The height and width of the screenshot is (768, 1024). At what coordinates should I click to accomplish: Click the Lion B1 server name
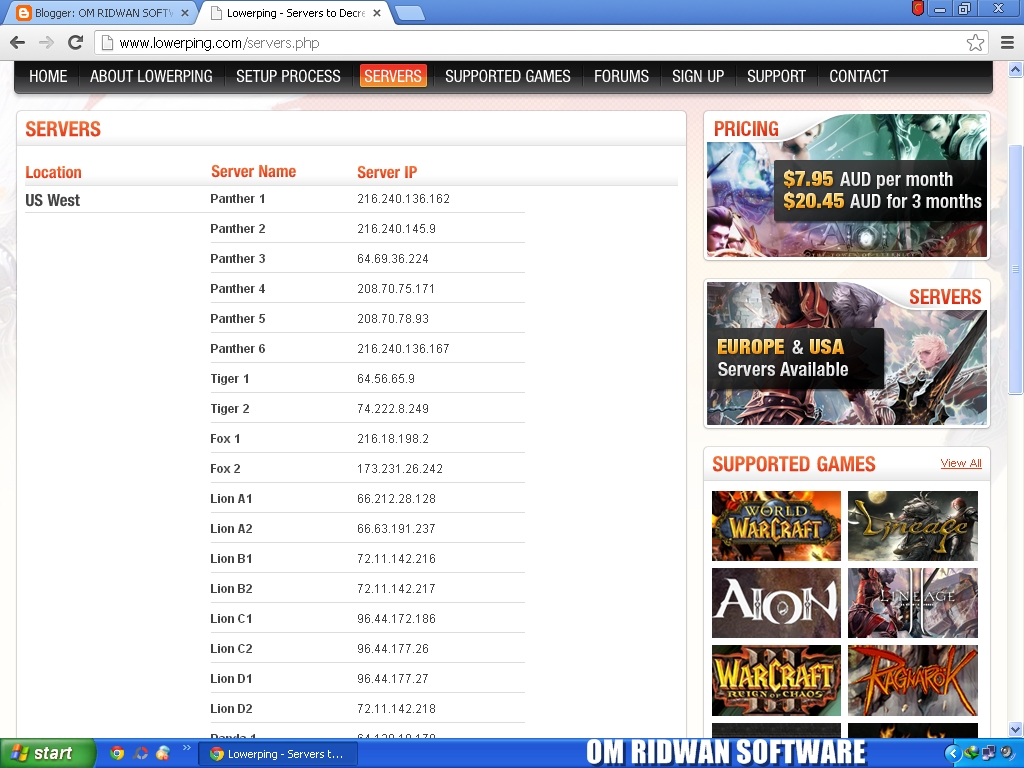pyautogui.click(x=231, y=559)
